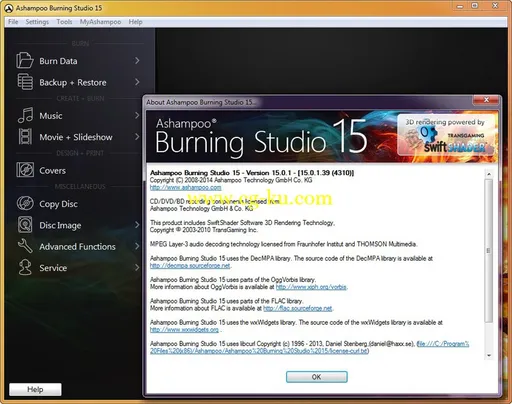Select the Copy Disc label
Screen dimensions: 512x404
58,204
